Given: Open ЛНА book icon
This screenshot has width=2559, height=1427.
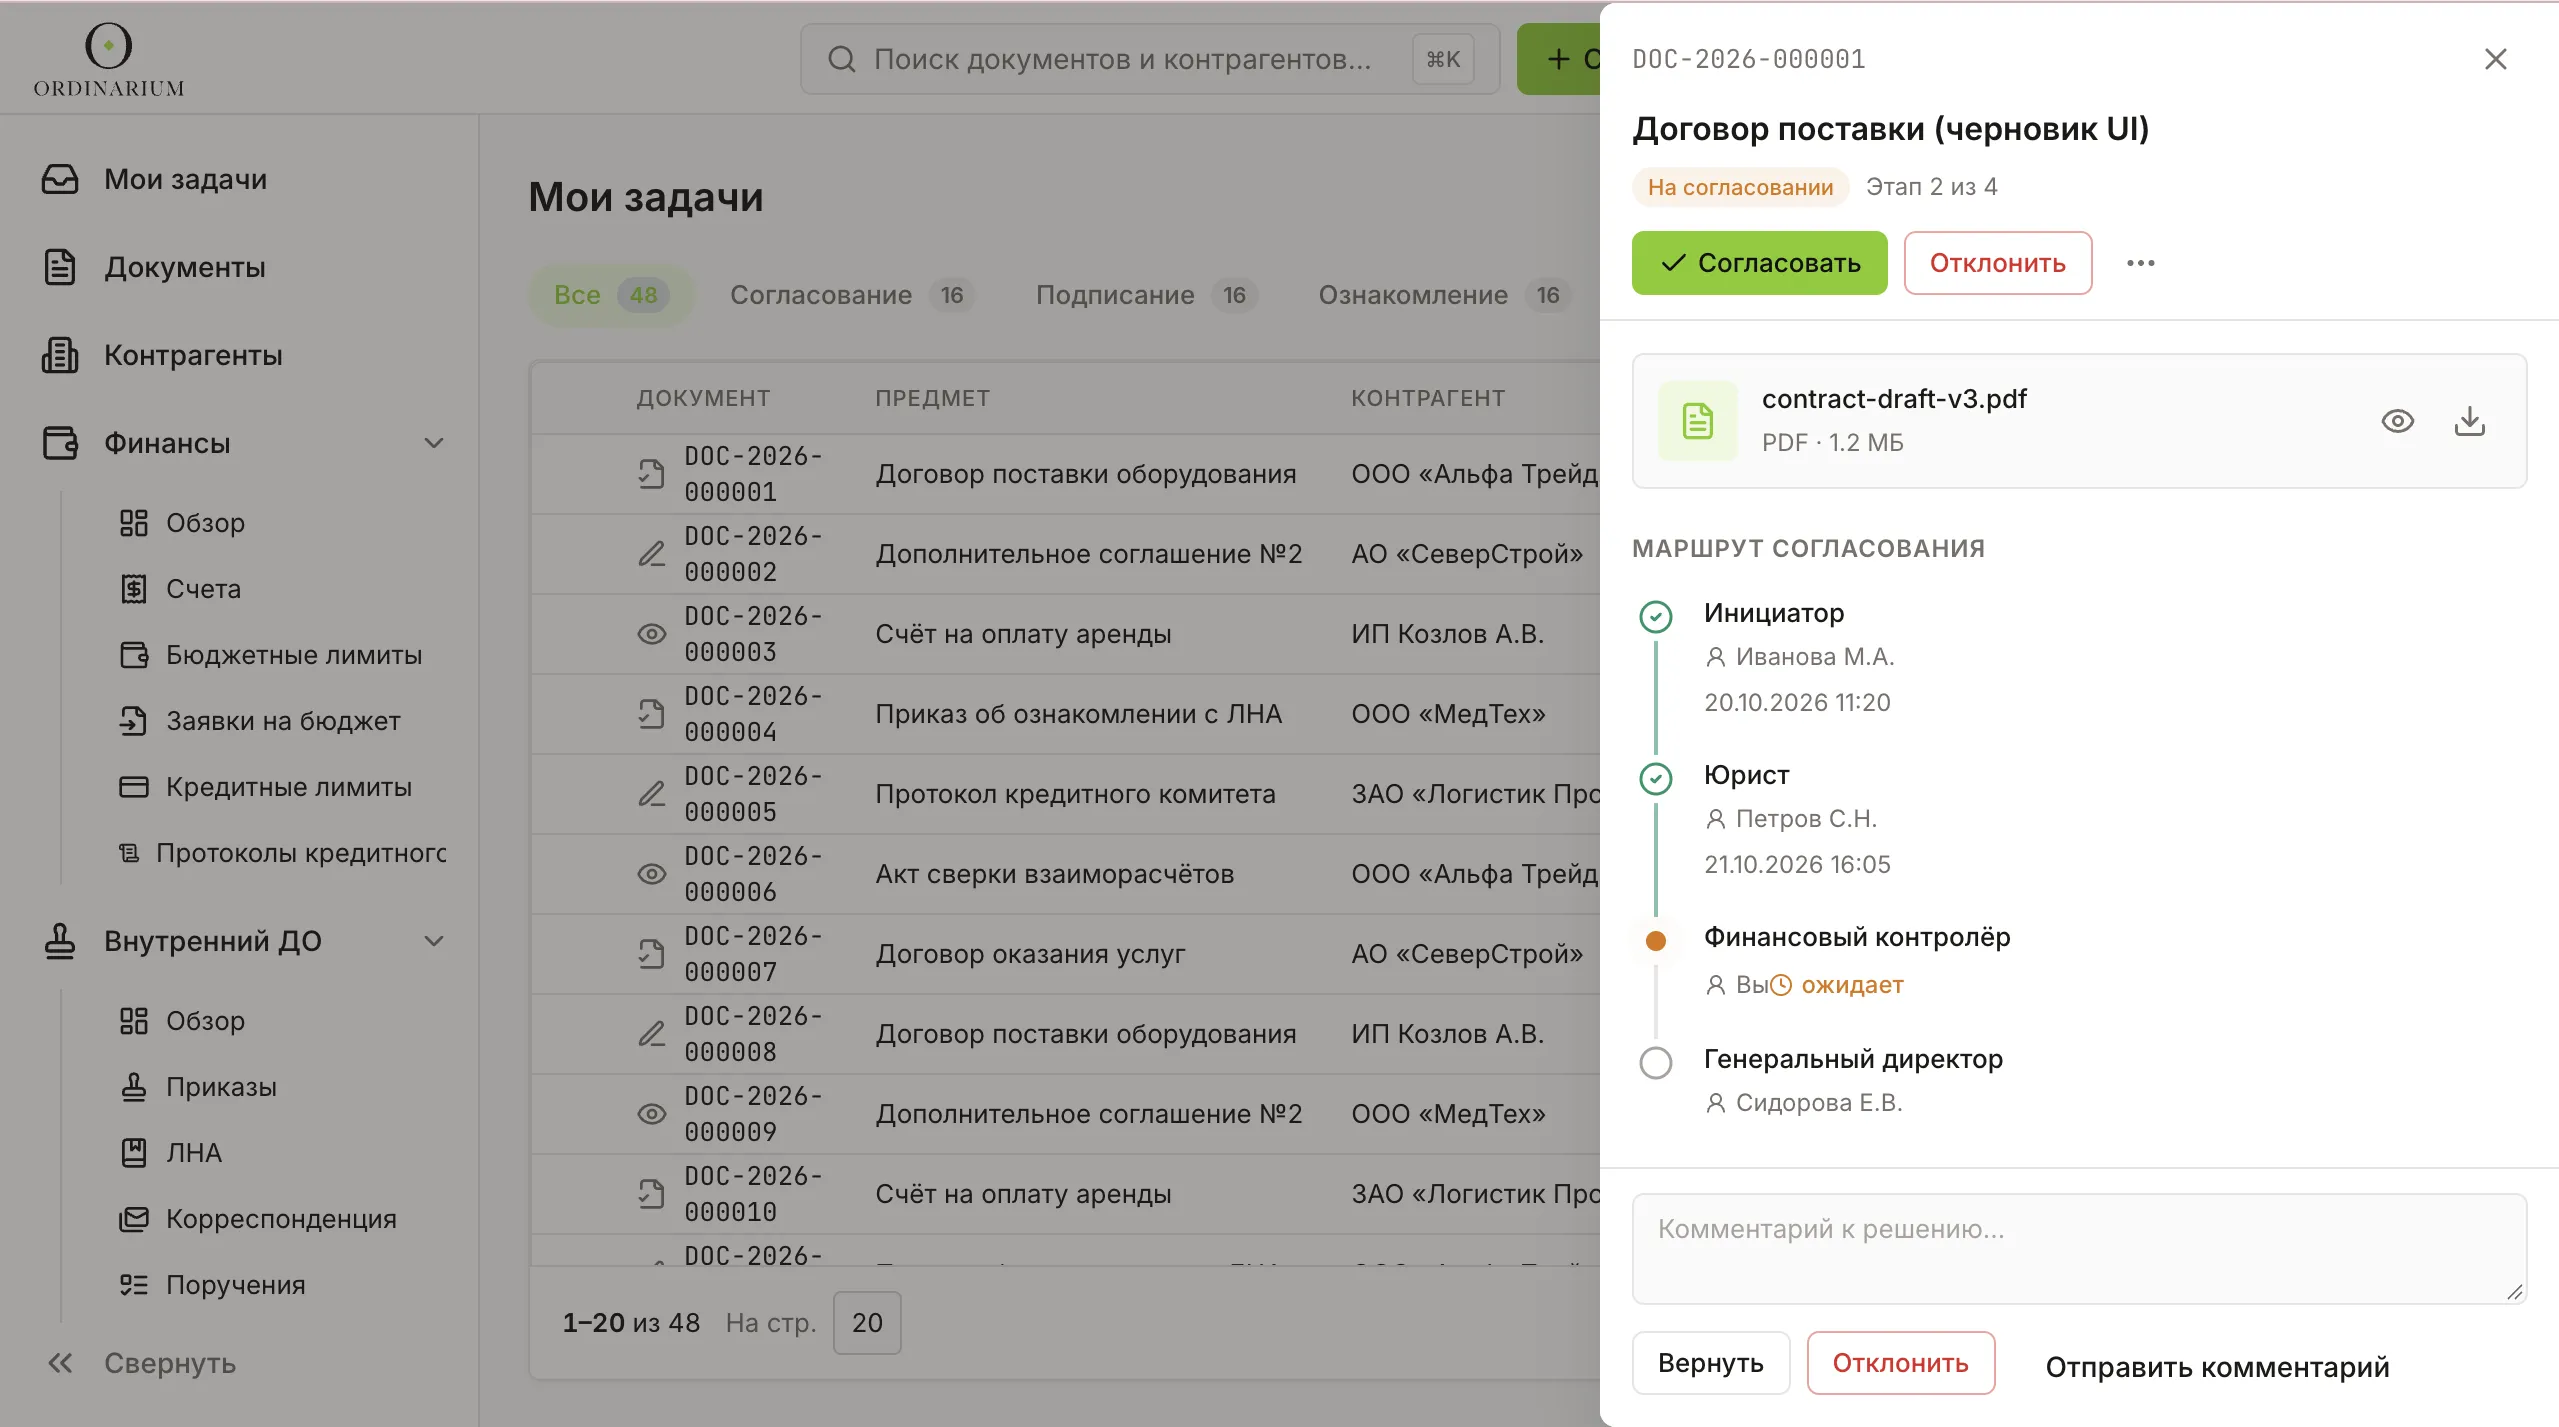Looking at the screenshot, I should click(x=133, y=1153).
